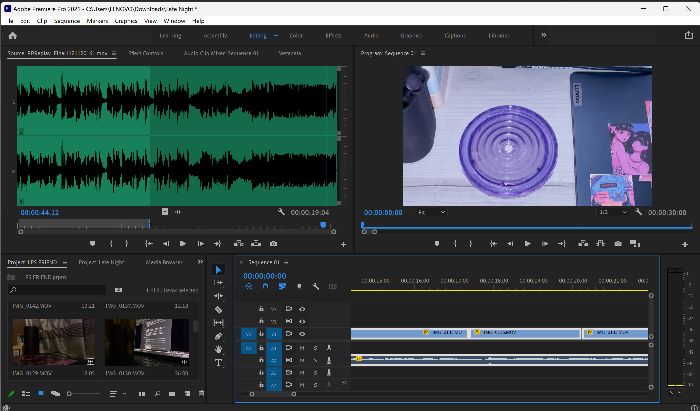Switch to the Media Browser tab
The image size is (700, 411).
pyautogui.click(x=164, y=262)
